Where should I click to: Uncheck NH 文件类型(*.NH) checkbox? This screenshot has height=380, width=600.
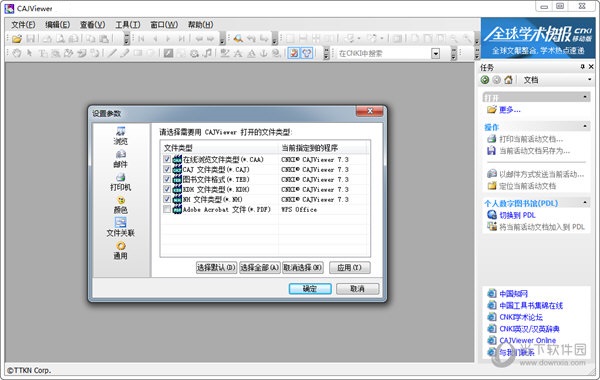tap(167, 199)
